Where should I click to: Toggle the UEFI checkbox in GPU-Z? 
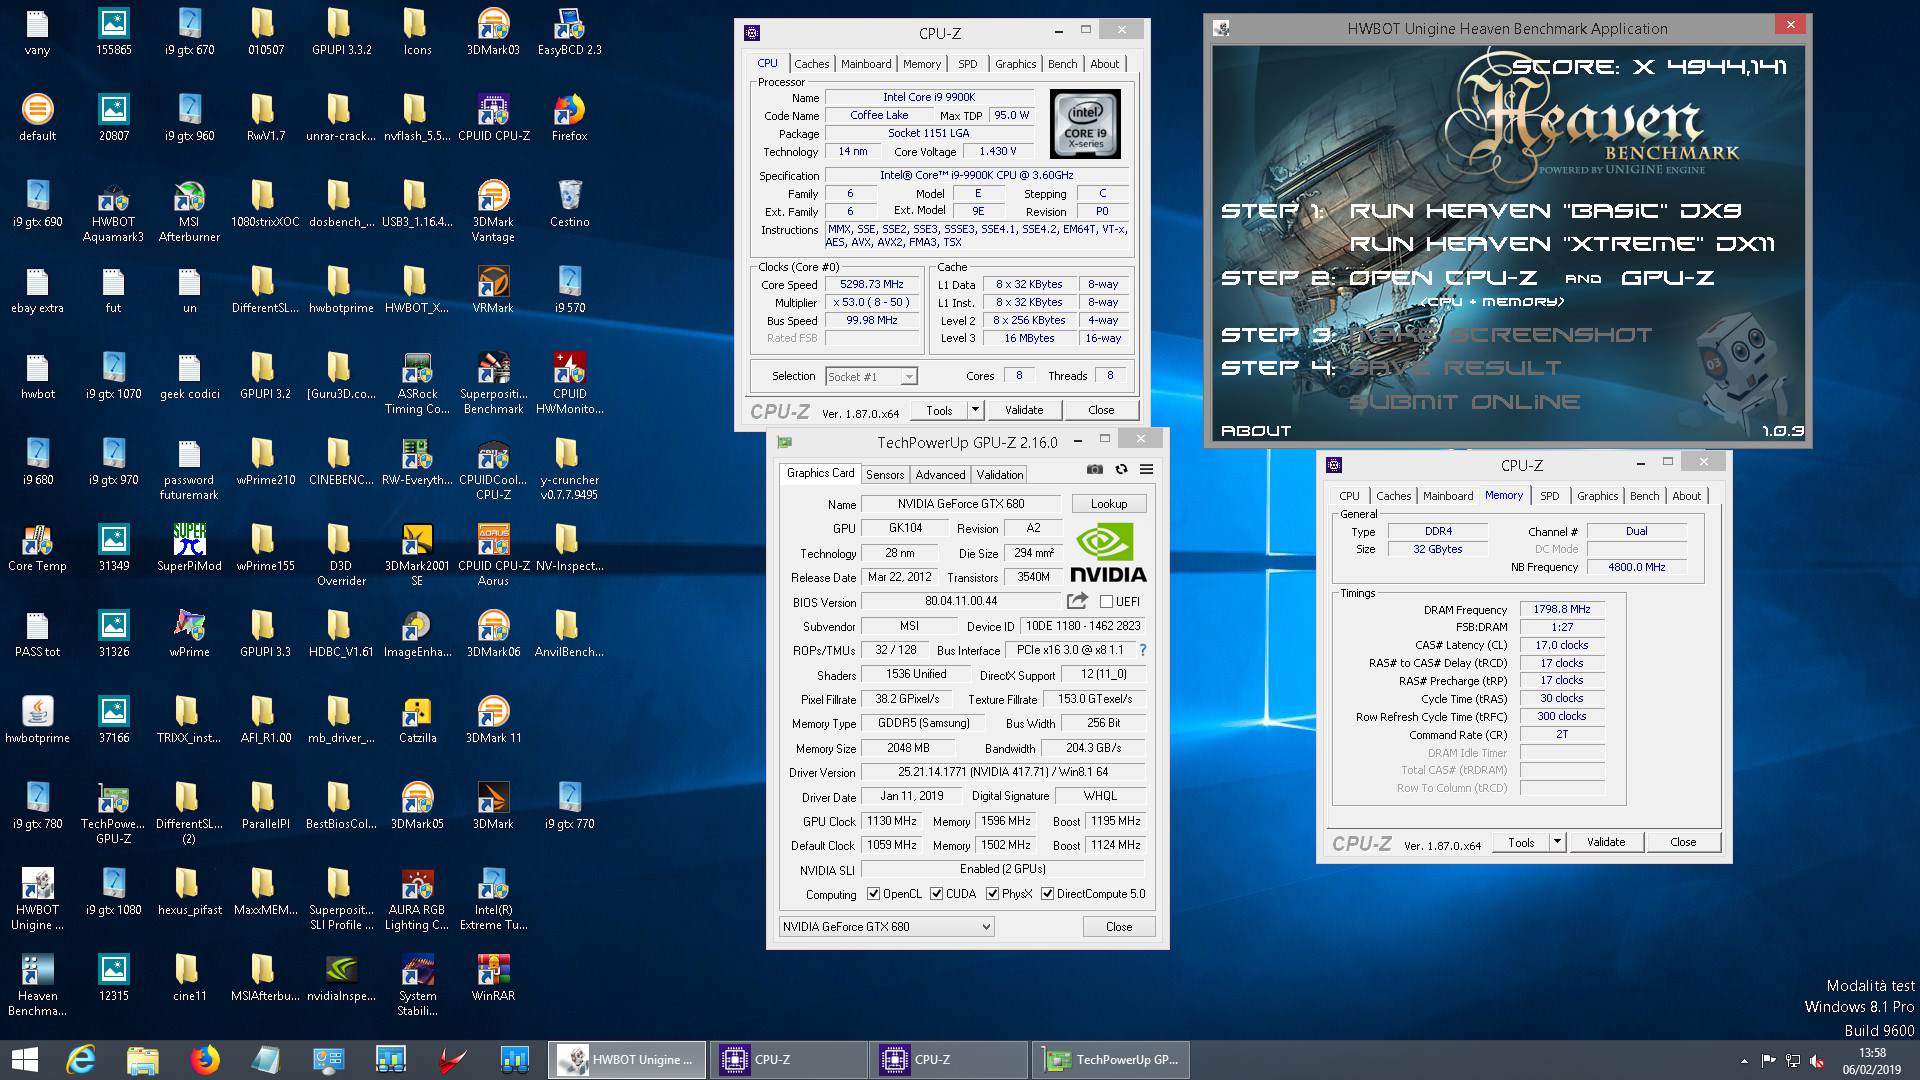[x=1106, y=602]
